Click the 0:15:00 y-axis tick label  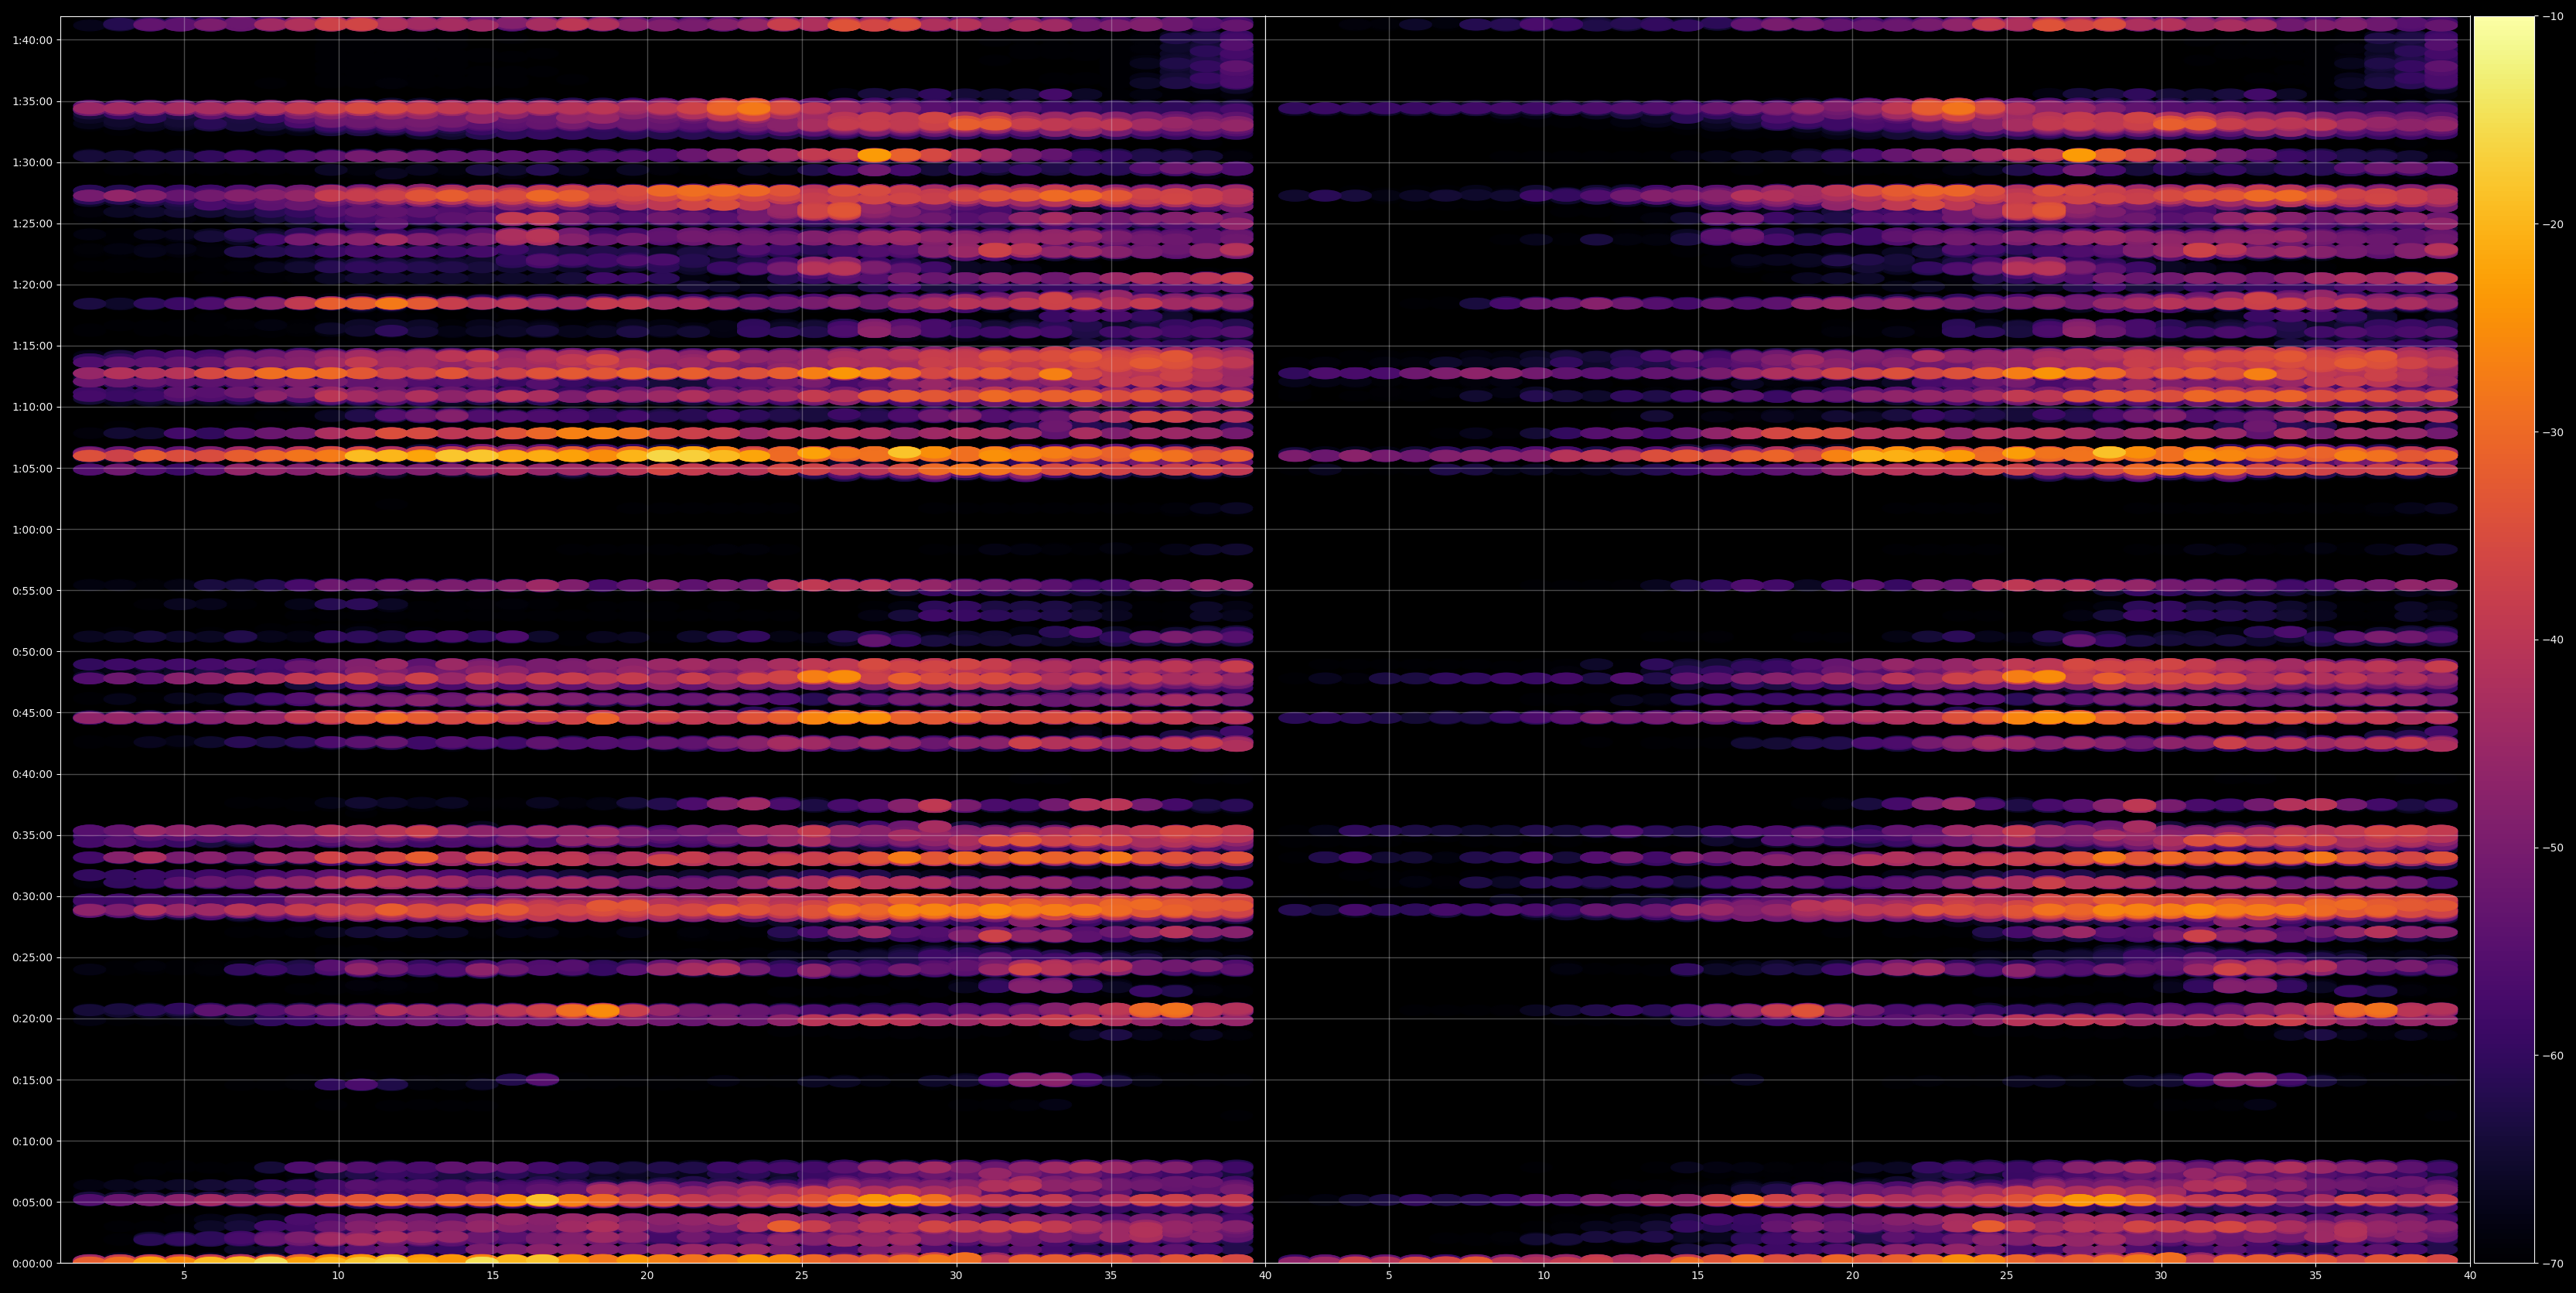[x=32, y=1080]
